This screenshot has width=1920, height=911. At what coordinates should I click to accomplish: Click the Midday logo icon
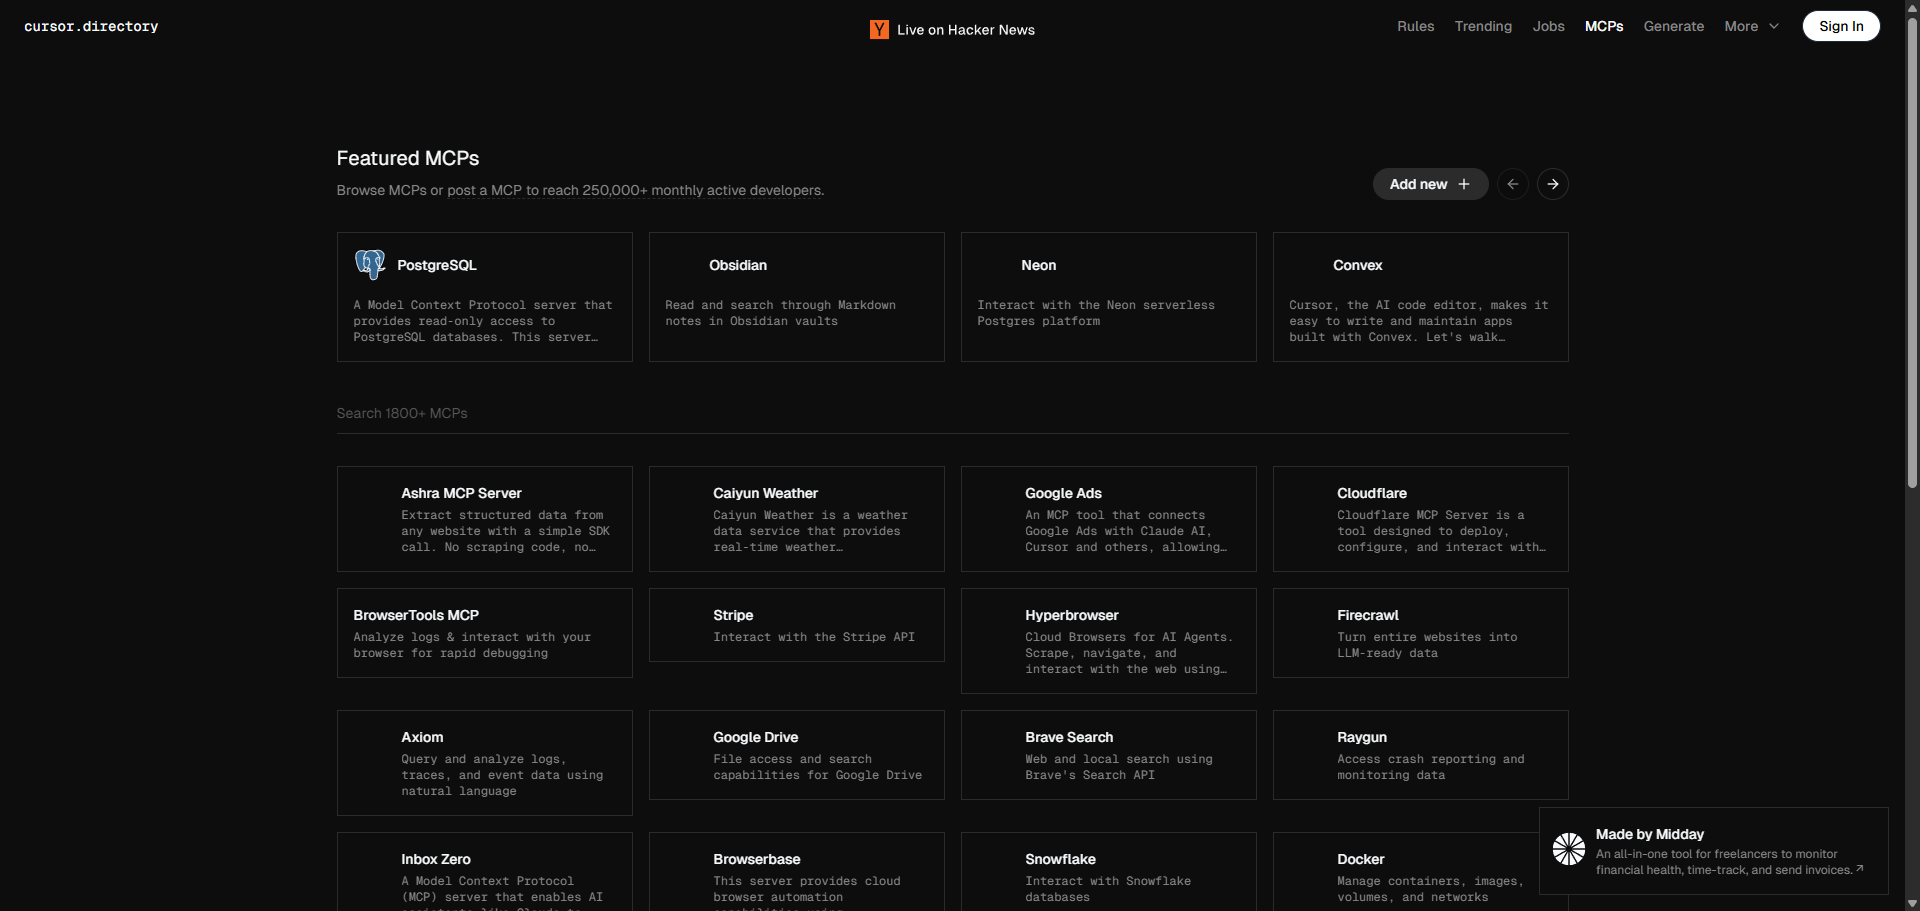tap(1568, 849)
